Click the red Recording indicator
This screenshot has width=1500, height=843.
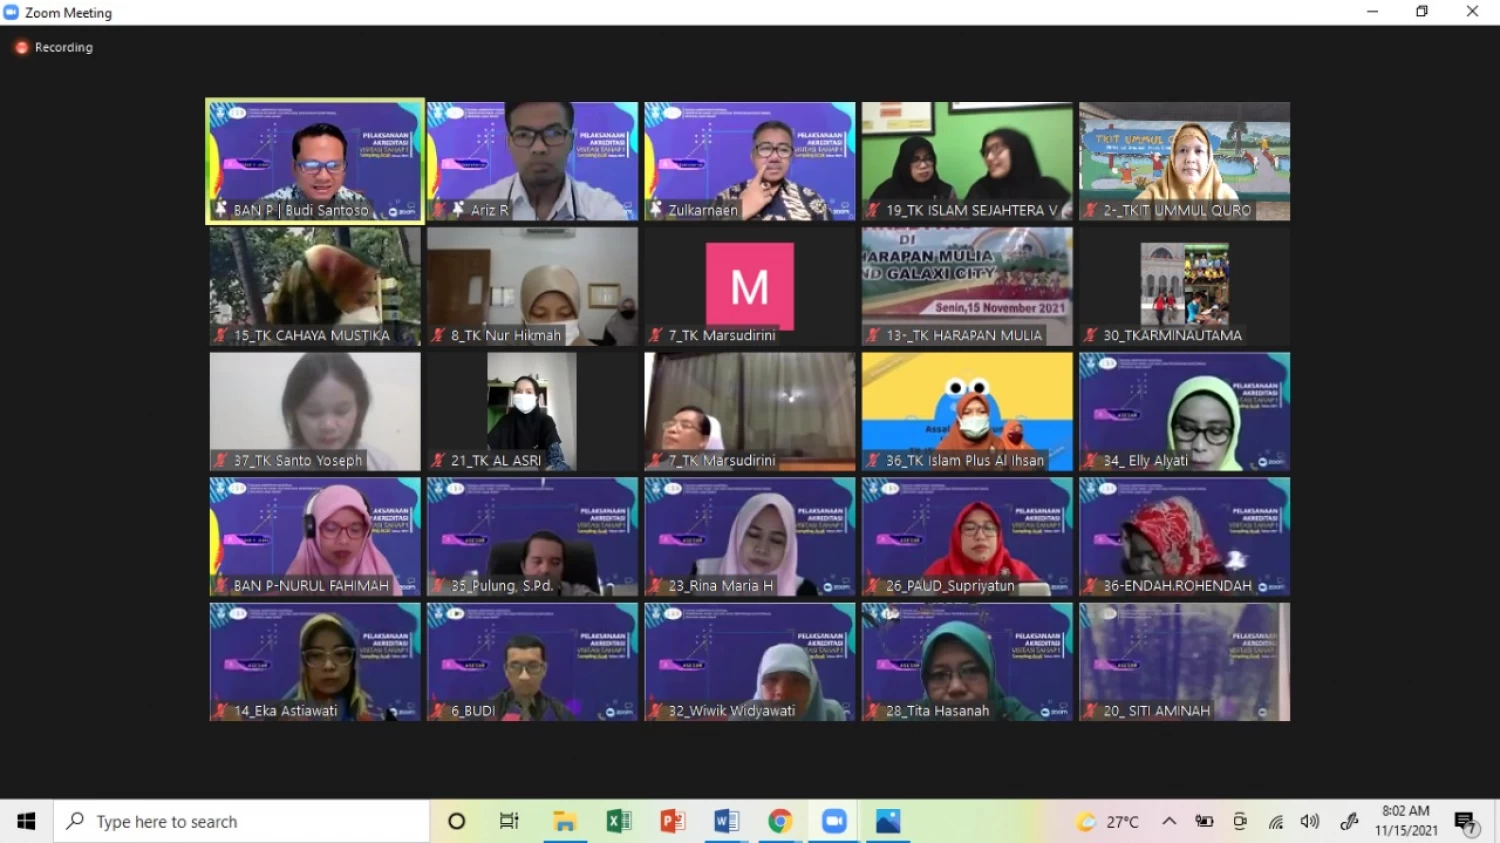tap(54, 47)
